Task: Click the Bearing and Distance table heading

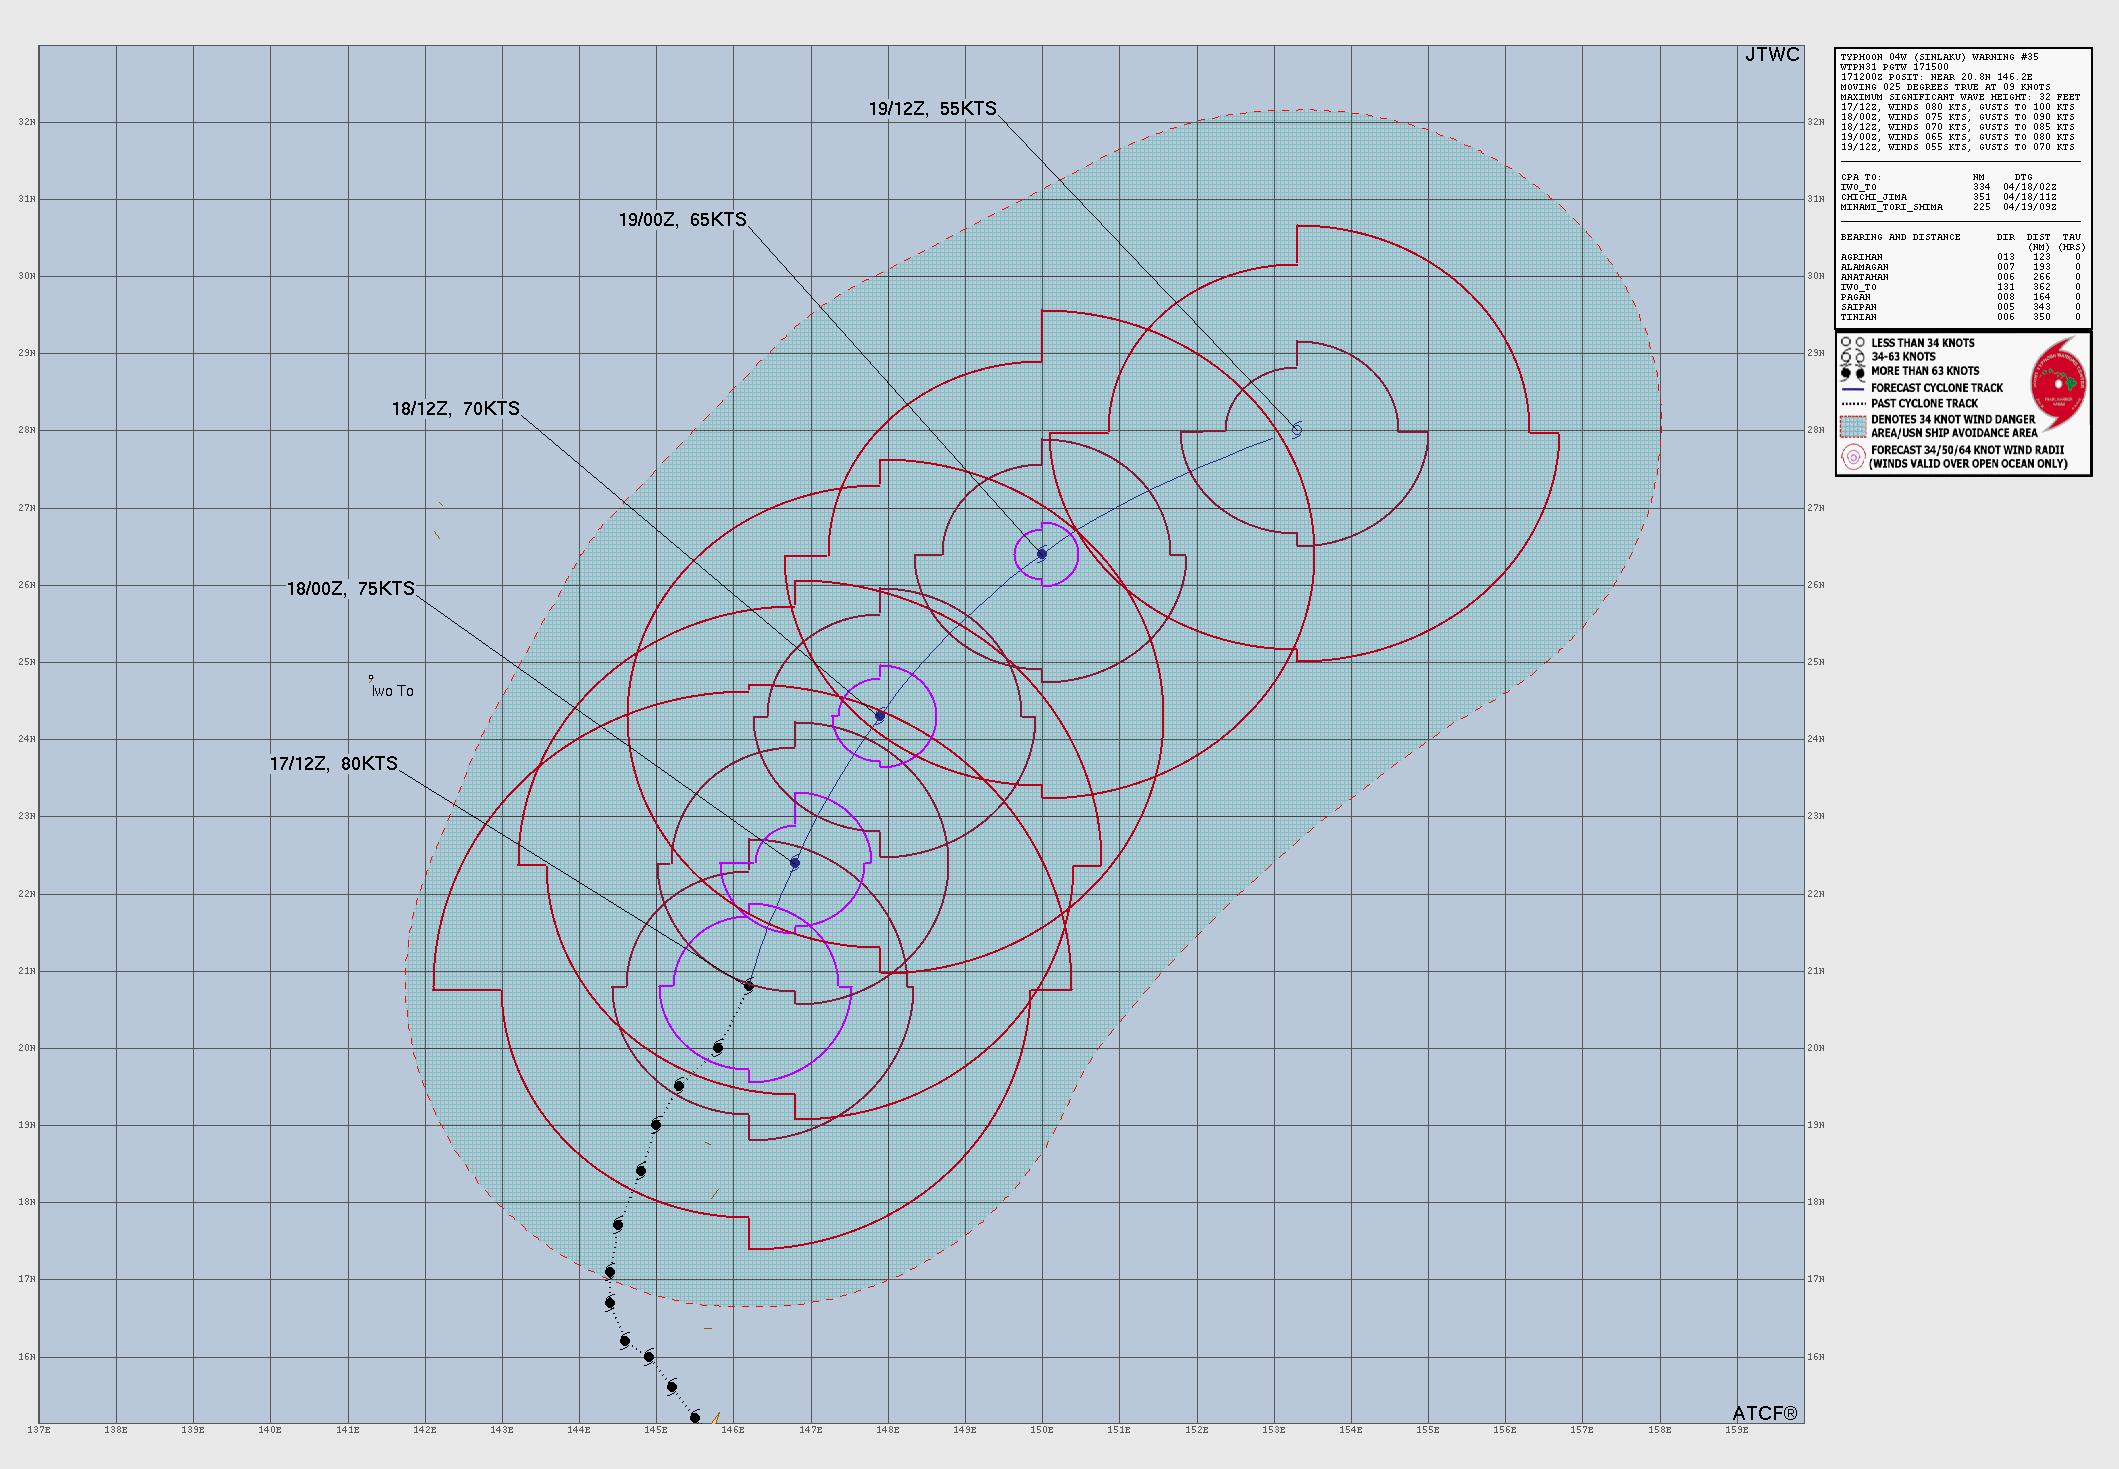Action: [1900, 237]
